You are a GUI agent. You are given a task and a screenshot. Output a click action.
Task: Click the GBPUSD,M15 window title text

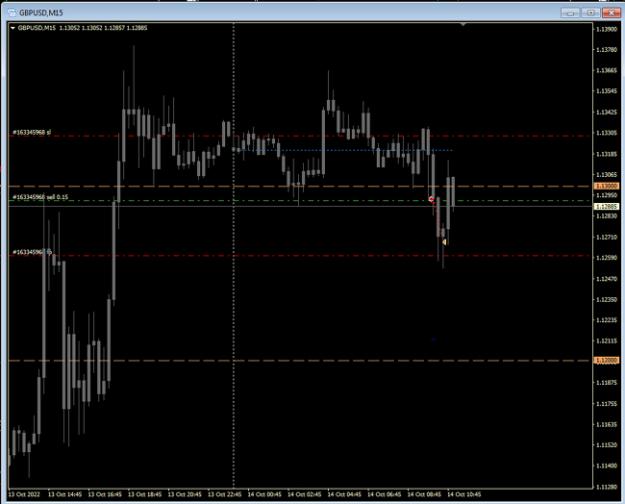41,13
